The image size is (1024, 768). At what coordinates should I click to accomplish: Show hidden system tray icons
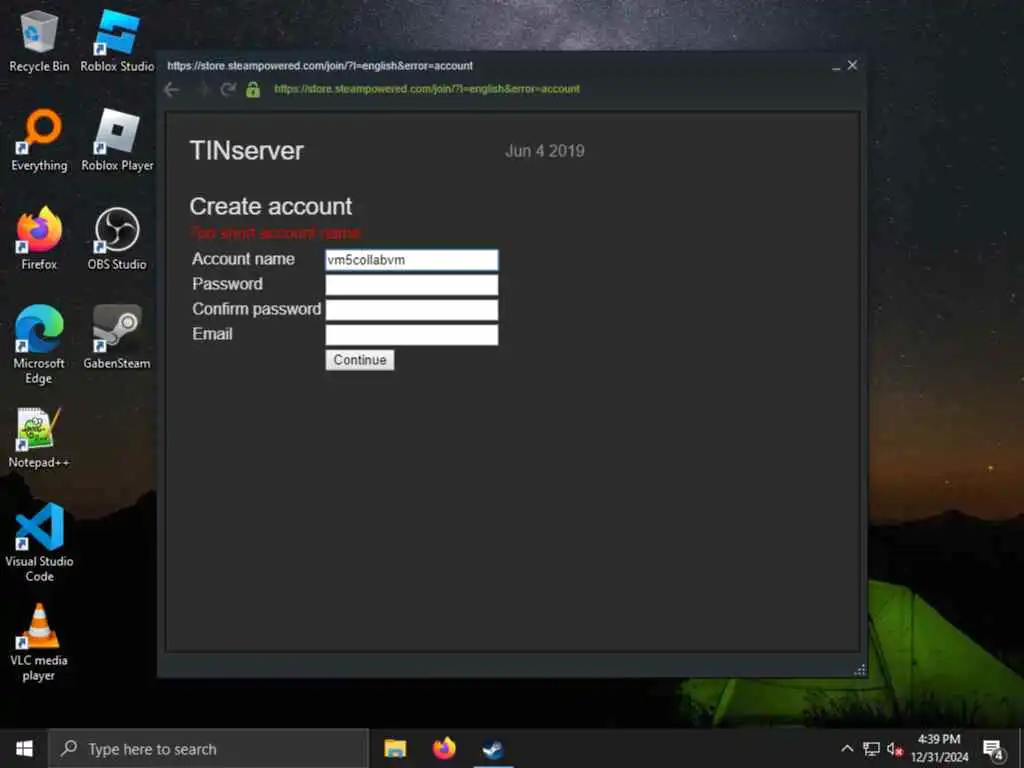pos(847,748)
